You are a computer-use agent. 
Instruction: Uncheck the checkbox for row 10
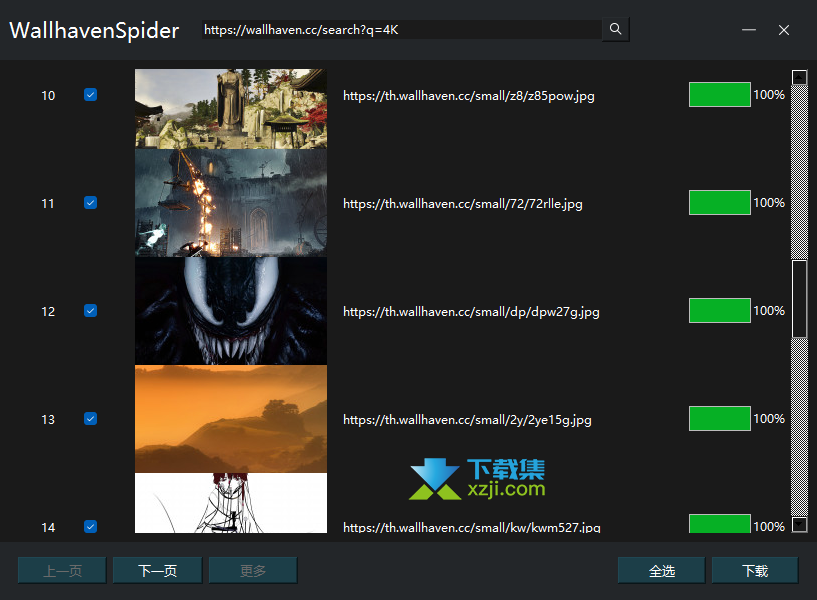pyautogui.click(x=90, y=95)
